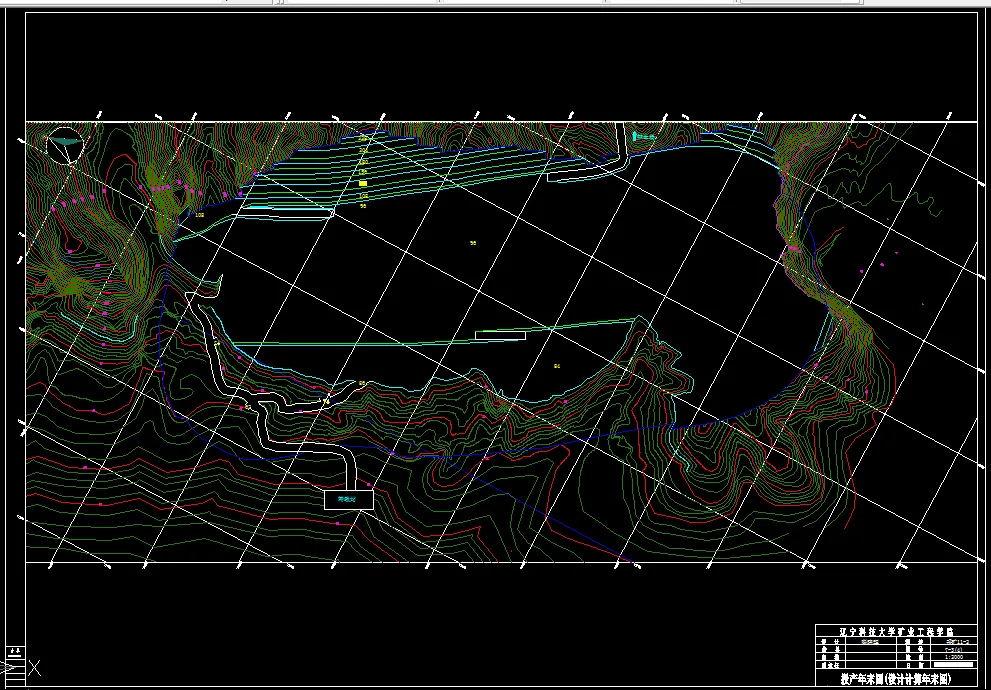Click the UCS X axis icon
The image size is (991, 690).
click(x=35, y=668)
